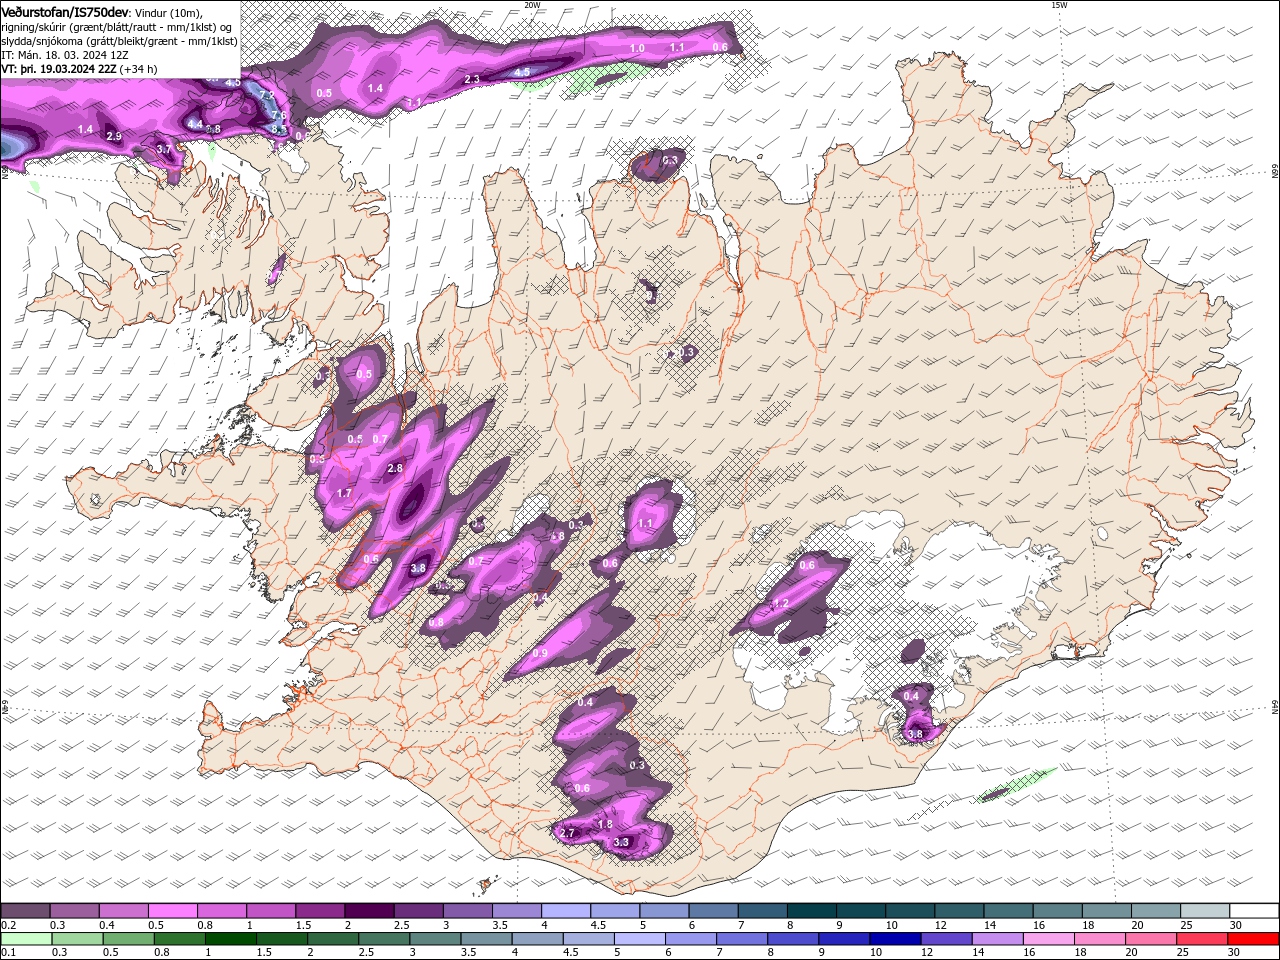Viewport: 1280px width, 960px height.
Task: Click the 1.0 value in the northern band
Action: pos(637,48)
